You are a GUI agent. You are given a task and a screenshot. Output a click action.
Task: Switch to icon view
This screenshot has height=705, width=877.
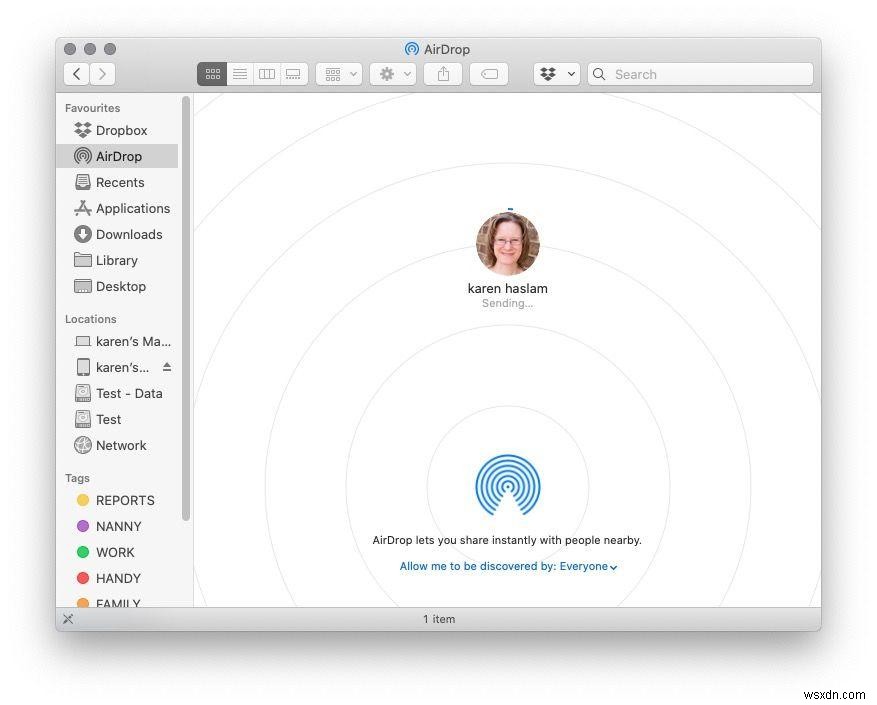coord(213,74)
